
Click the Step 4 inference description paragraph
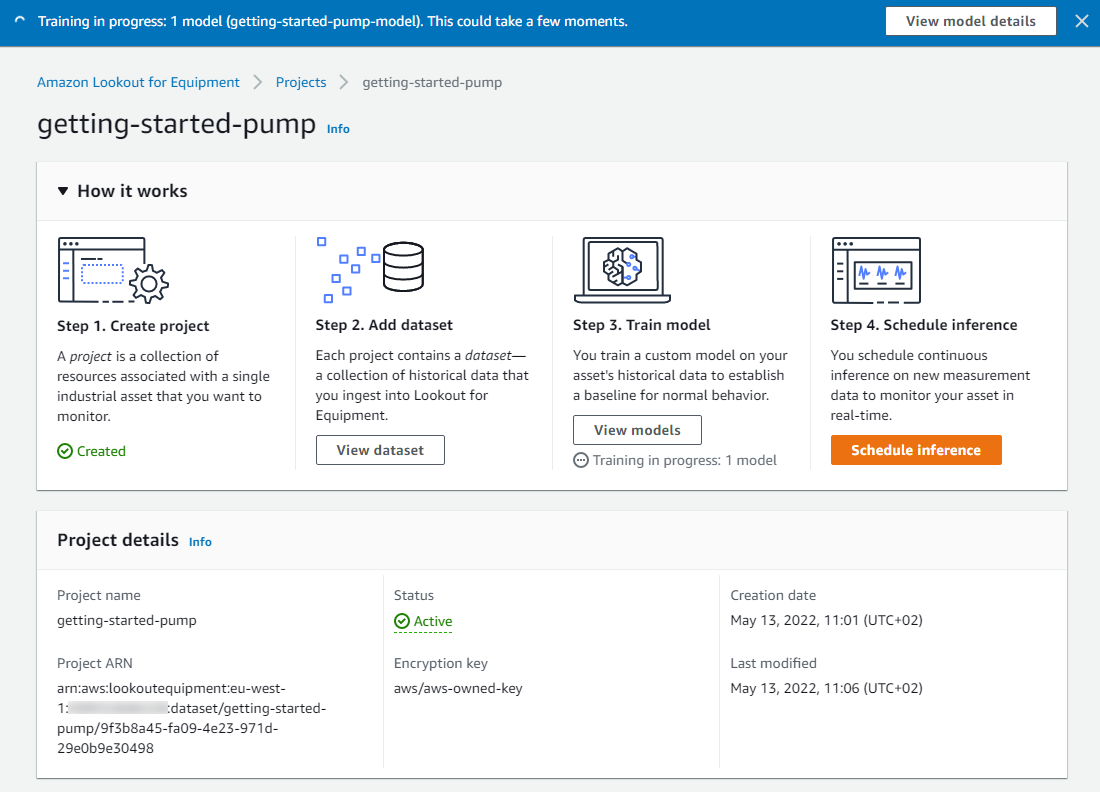point(930,385)
